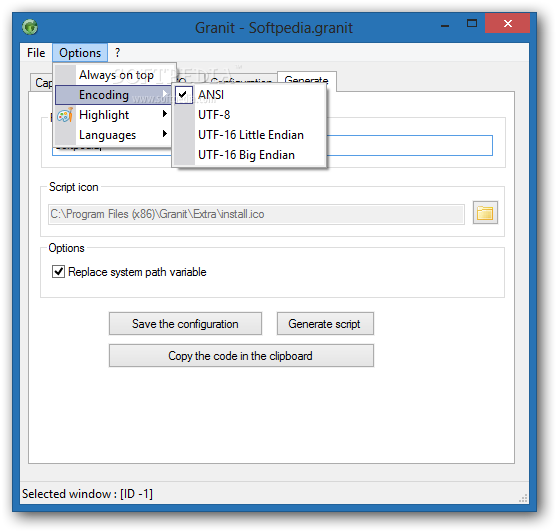Minimize the Granit window
This screenshot has width=557, height=532.
tap(445, 26)
